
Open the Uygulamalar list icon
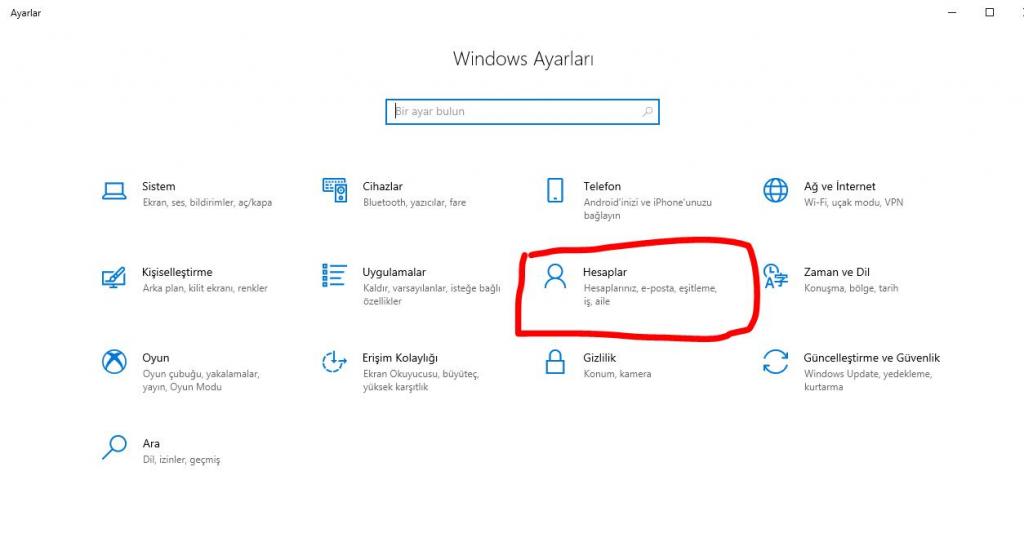click(334, 276)
